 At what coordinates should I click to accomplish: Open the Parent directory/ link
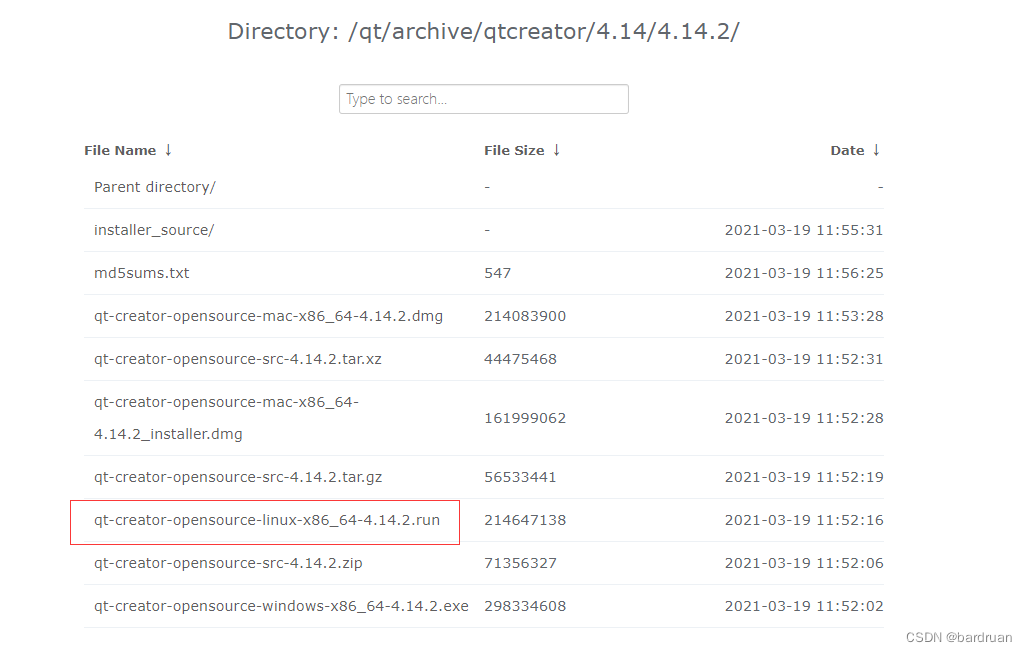tap(155, 187)
